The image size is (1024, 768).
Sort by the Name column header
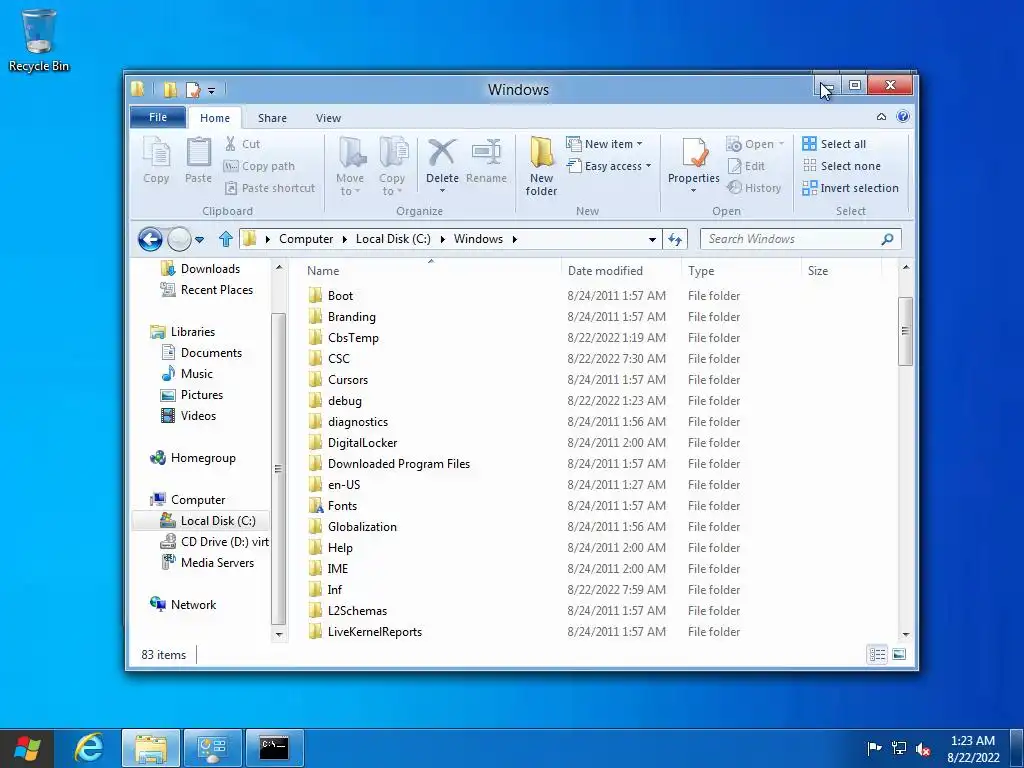point(431,270)
